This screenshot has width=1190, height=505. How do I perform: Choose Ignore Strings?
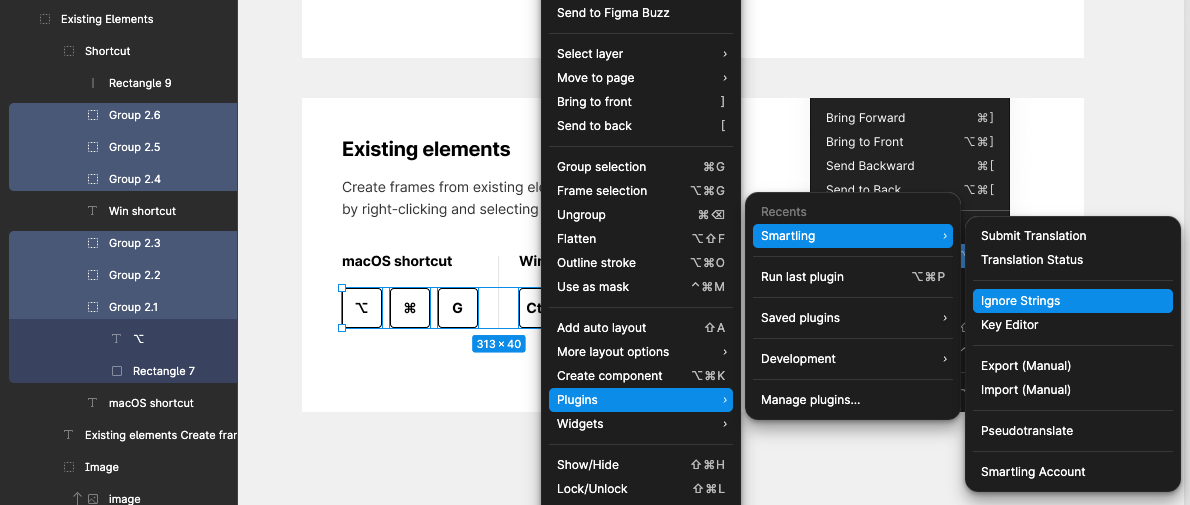1072,301
